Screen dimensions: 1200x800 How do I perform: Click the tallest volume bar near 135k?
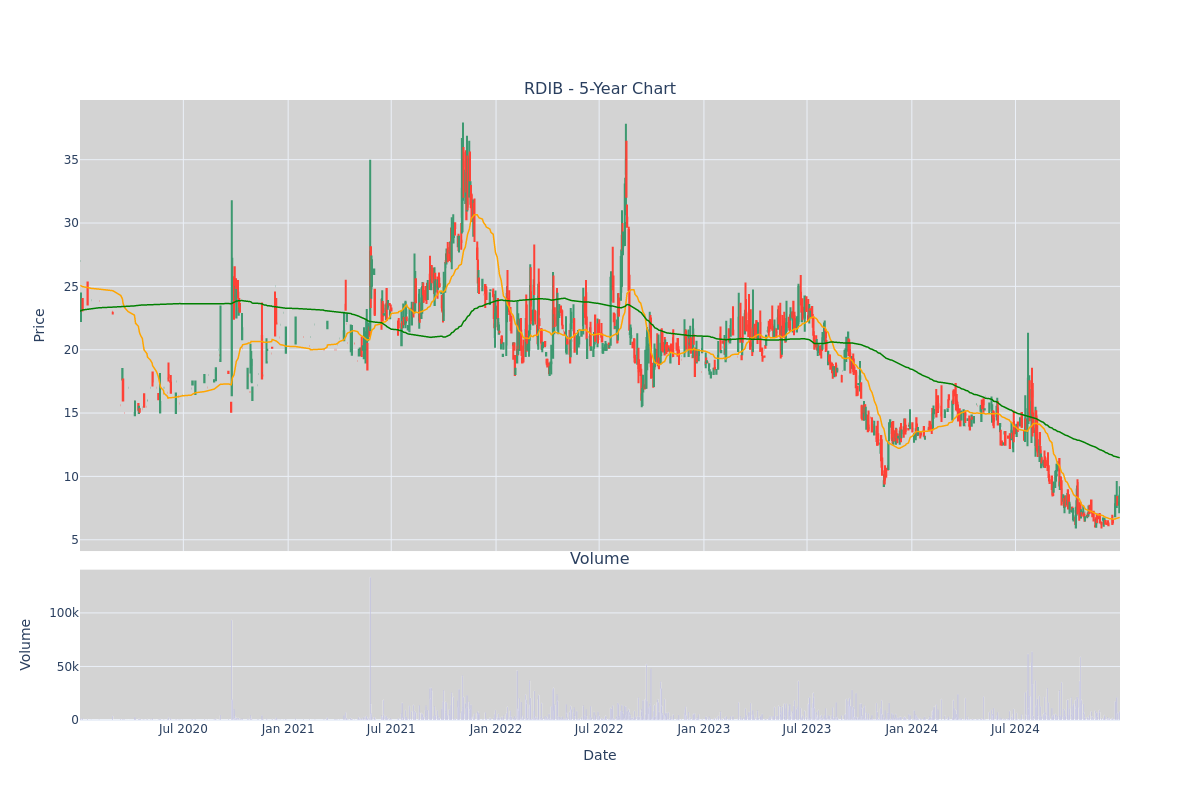pos(370,648)
